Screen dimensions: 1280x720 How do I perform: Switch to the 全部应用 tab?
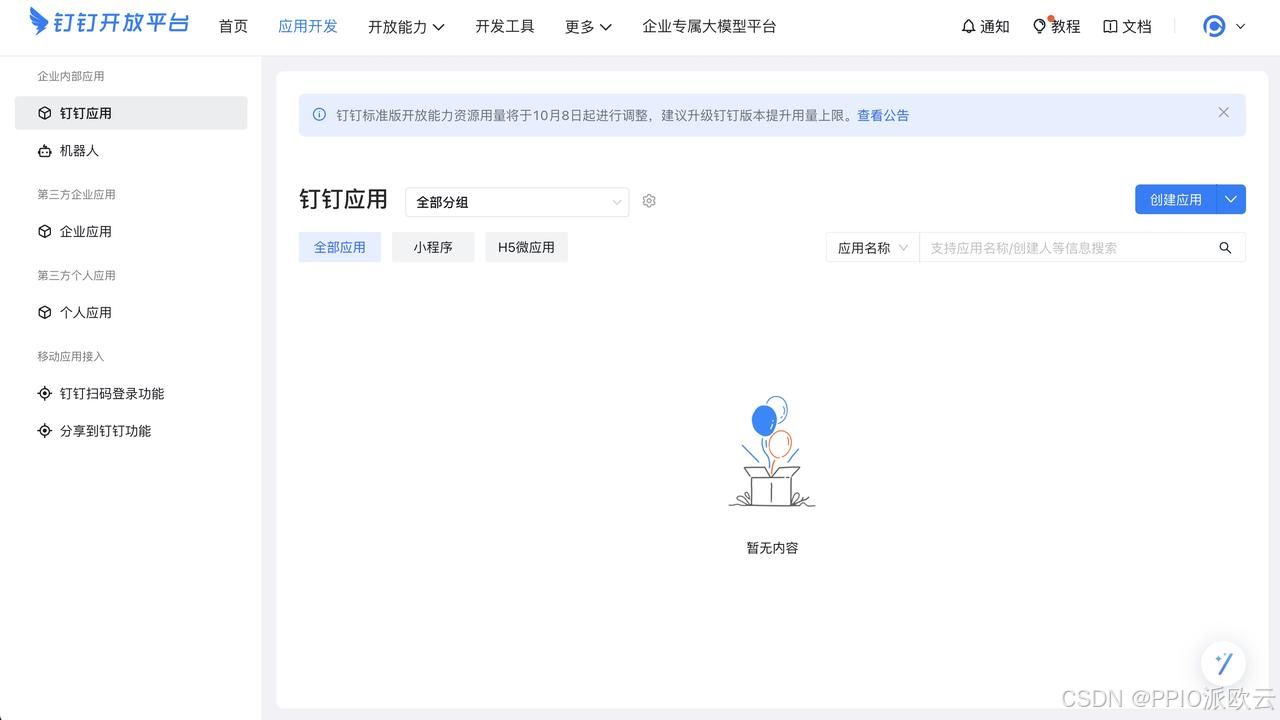tap(340, 247)
